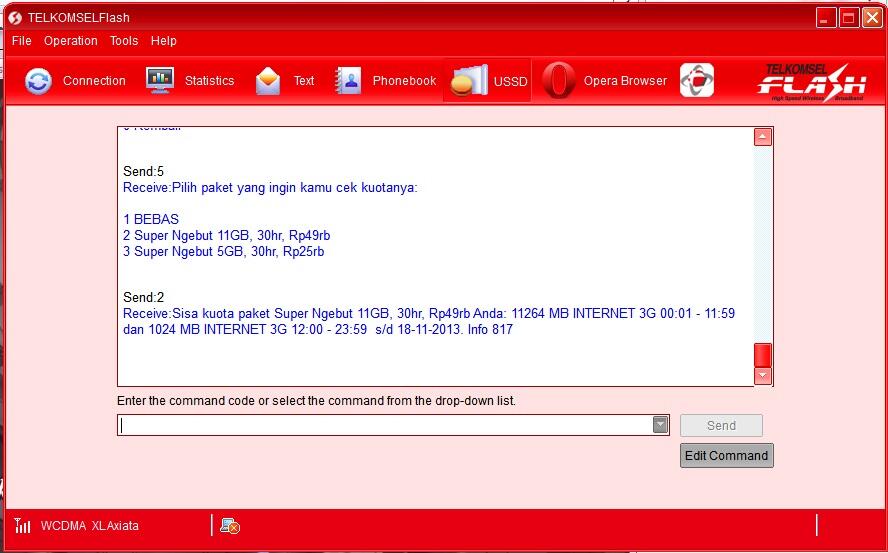Image resolution: width=888 pixels, height=553 pixels.
Task: Open the Tools menu
Action: [124, 41]
